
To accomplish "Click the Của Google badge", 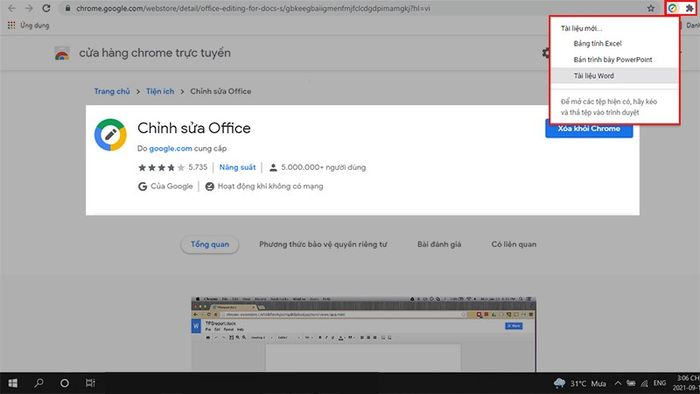I will point(166,187).
